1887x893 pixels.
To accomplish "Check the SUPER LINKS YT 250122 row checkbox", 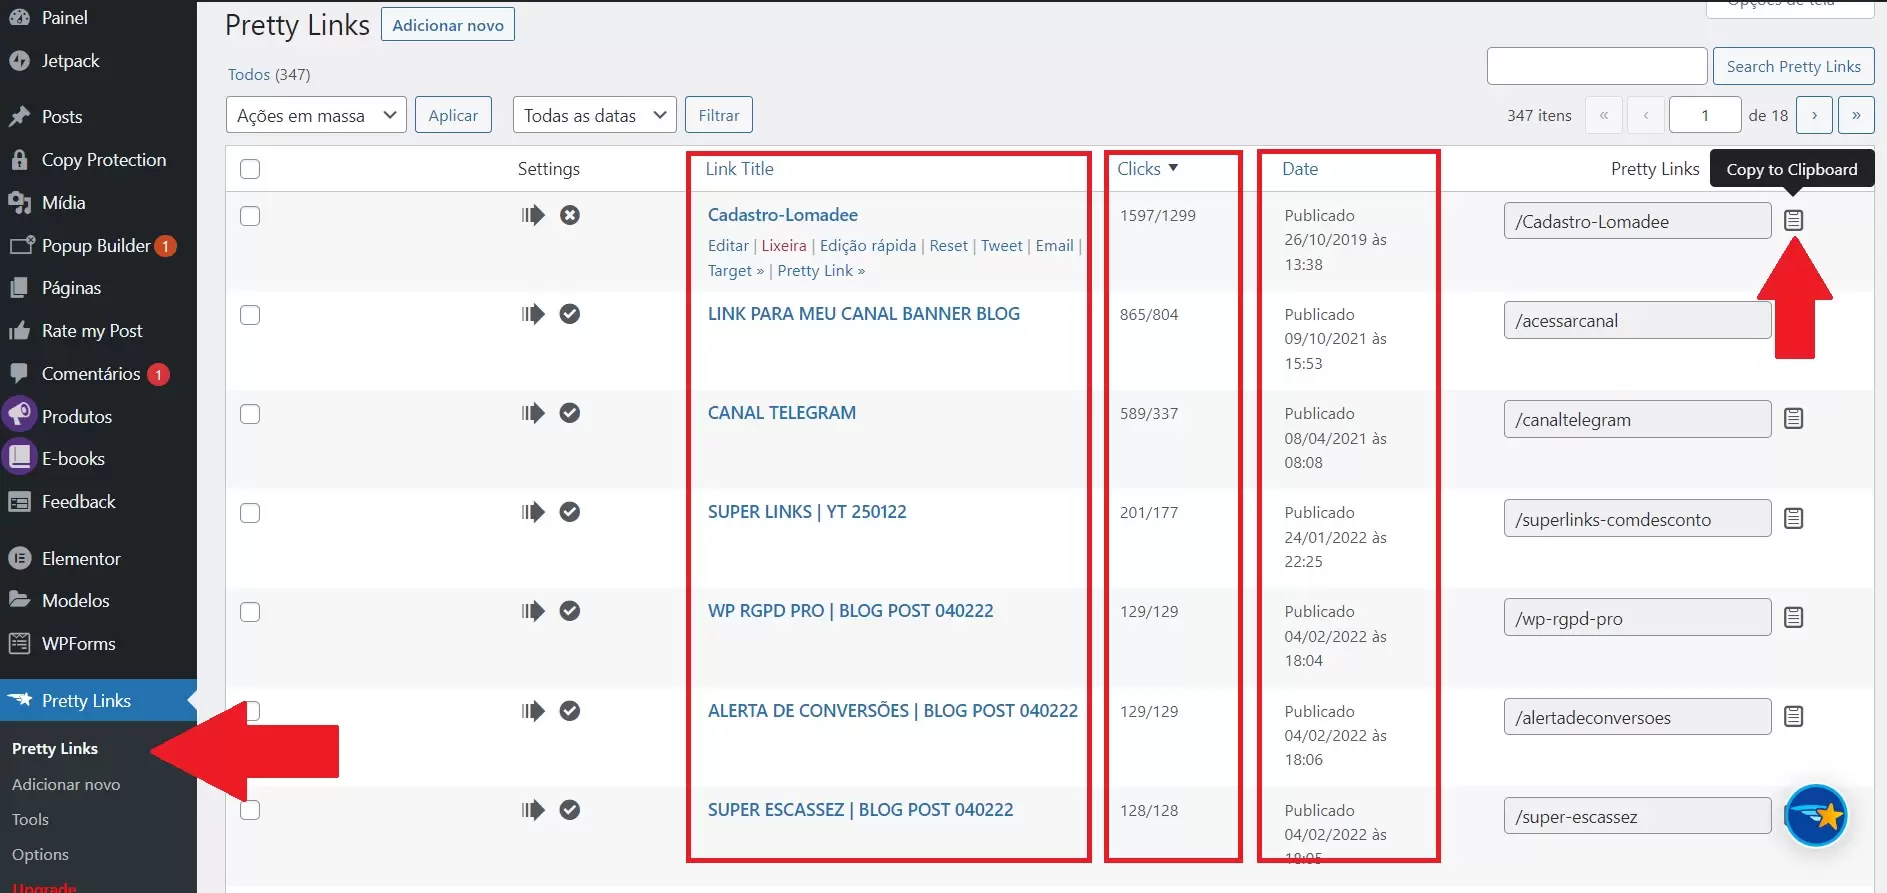I will point(250,513).
